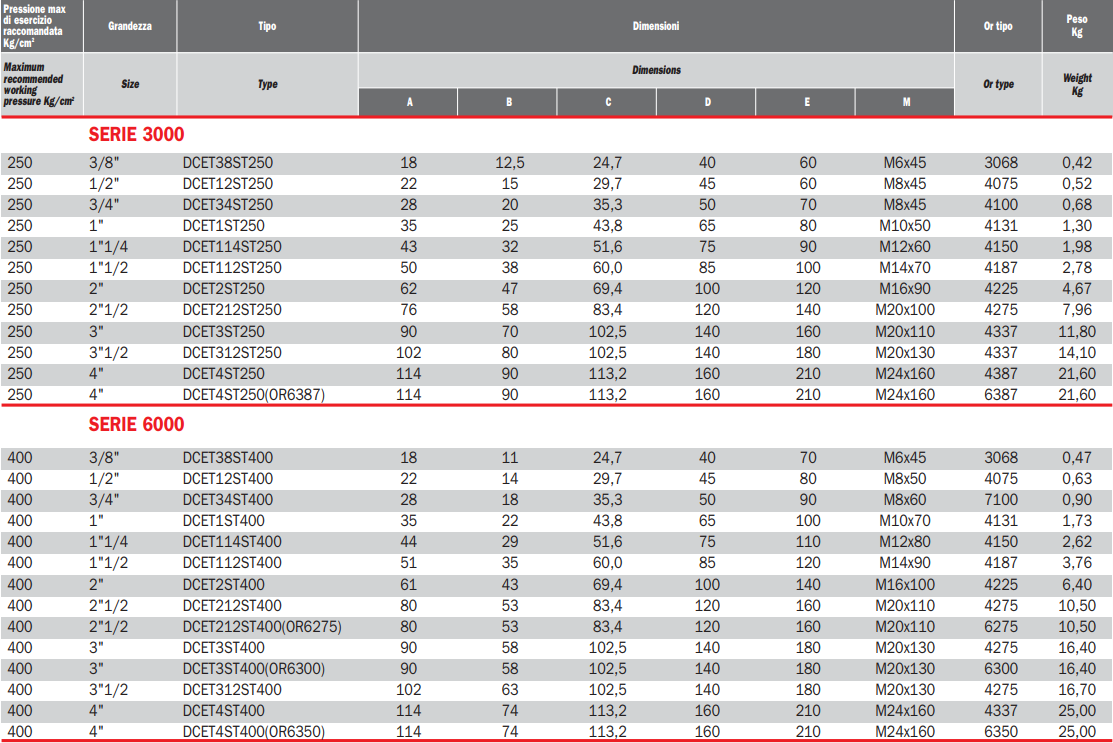Select type cell DCET12ST400
Viewport: 1113px width, 743px height.
coord(228,479)
